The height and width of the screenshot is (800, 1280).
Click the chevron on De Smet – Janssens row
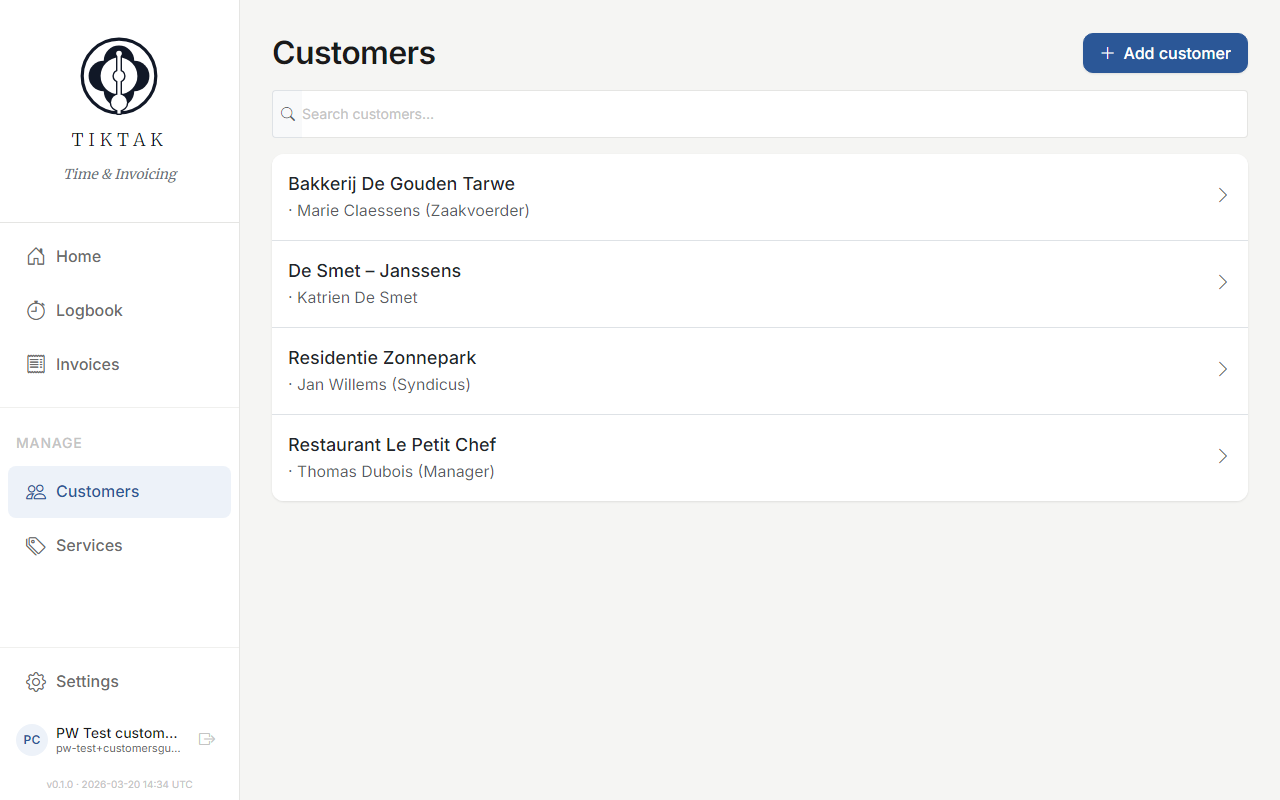(1222, 283)
